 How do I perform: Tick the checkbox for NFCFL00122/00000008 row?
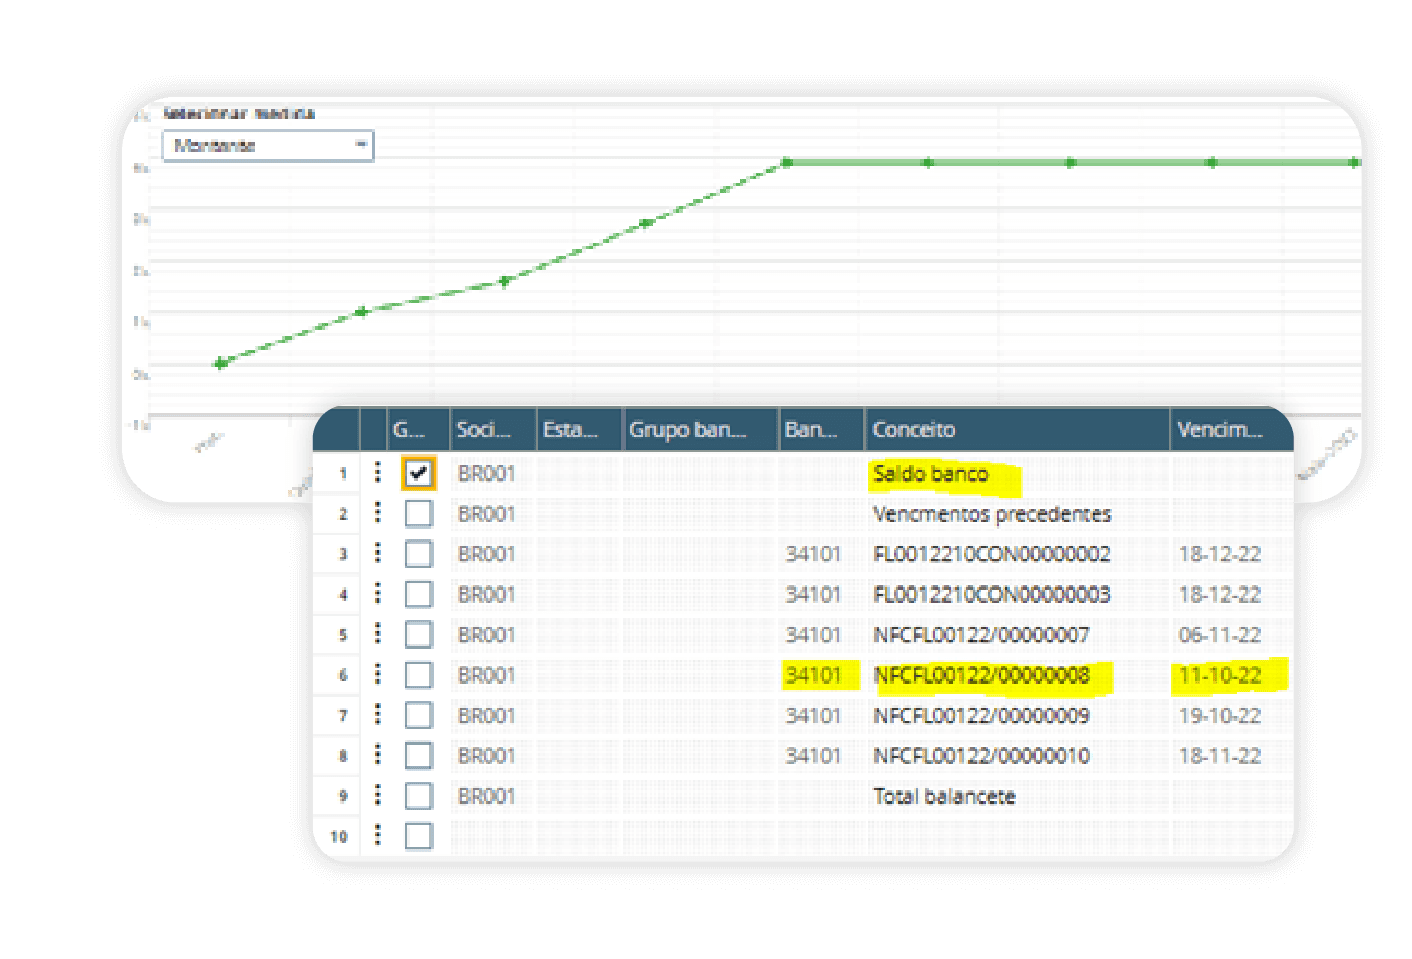point(418,675)
